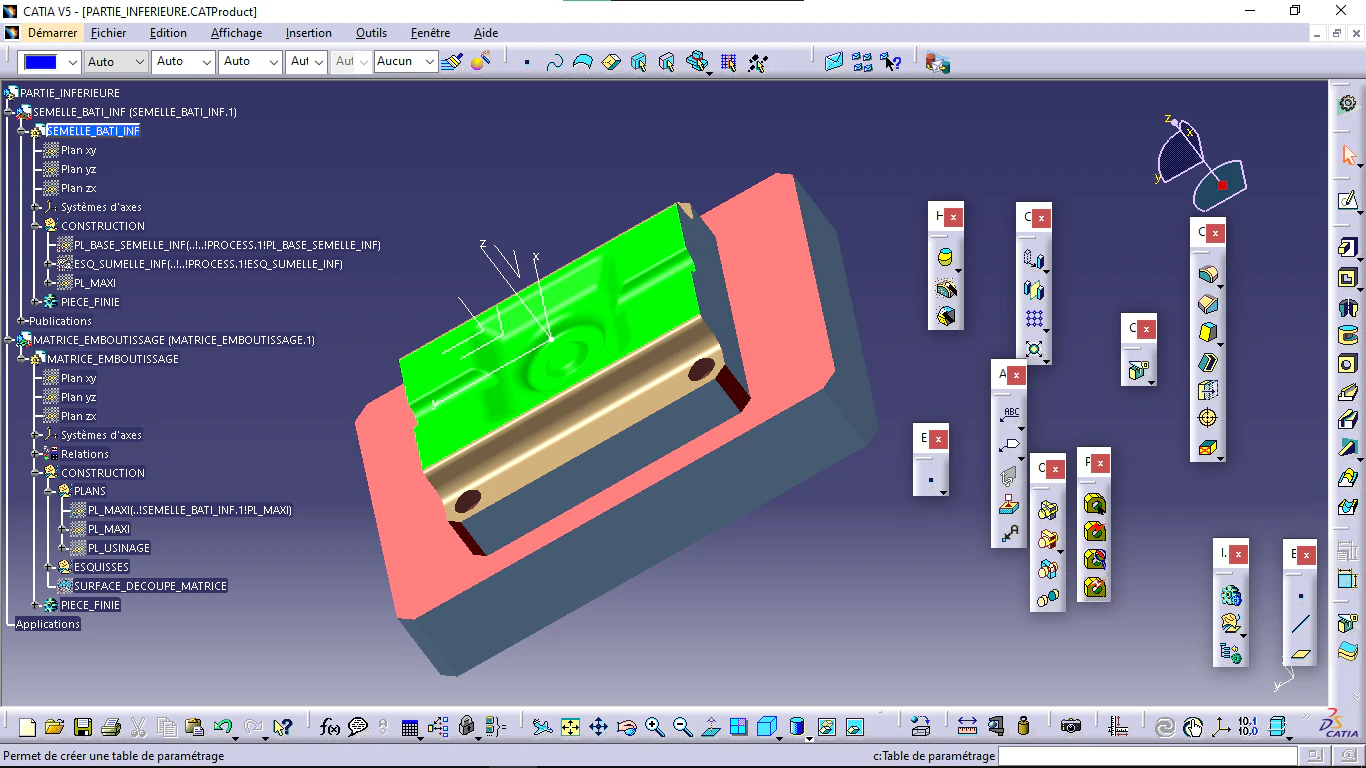Image resolution: width=1366 pixels, height=768 pixels.
Task: Click the Fit All In icon
Action: click(571, 727)
